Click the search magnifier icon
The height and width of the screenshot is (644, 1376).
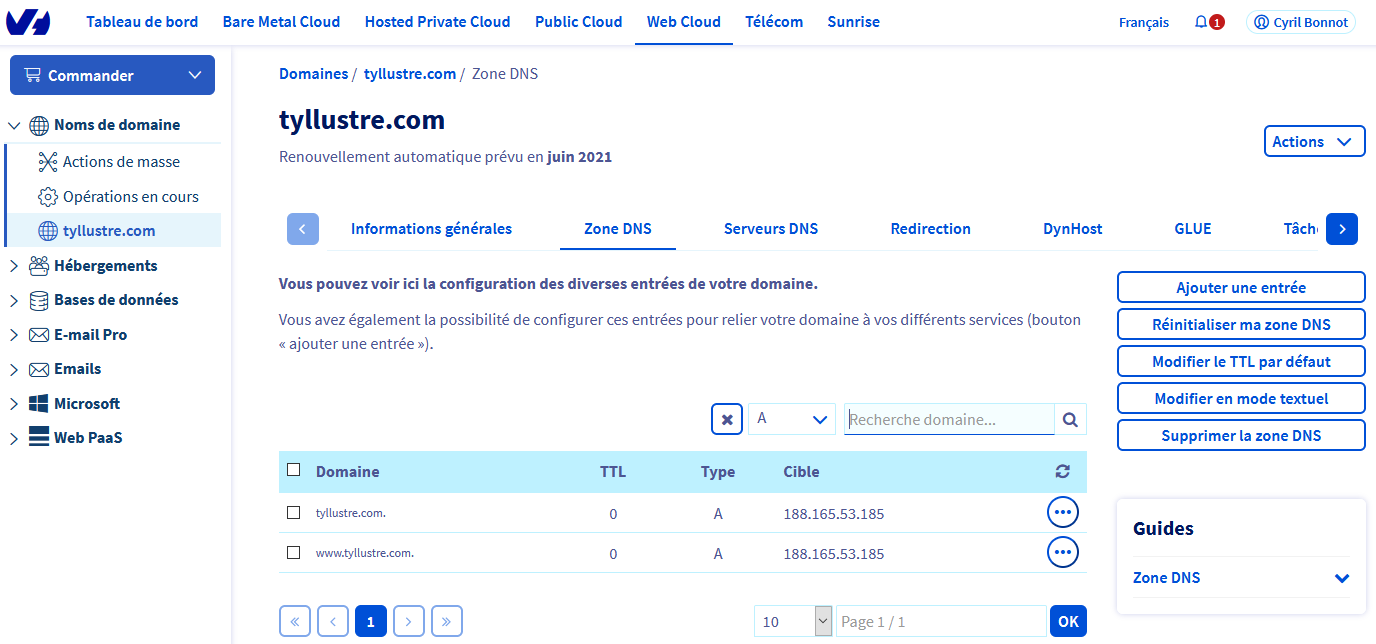point(1070,420)
